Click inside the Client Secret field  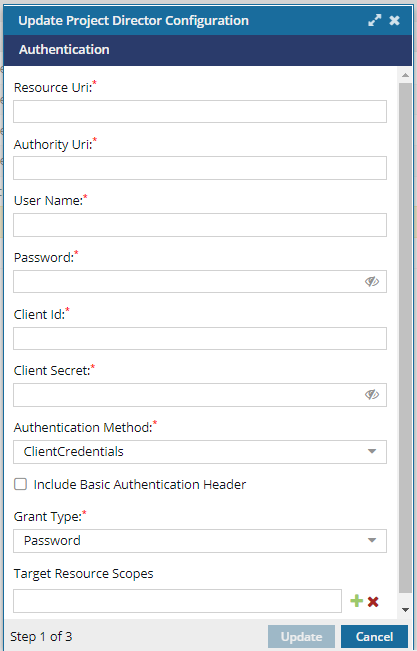coord(189,395)
